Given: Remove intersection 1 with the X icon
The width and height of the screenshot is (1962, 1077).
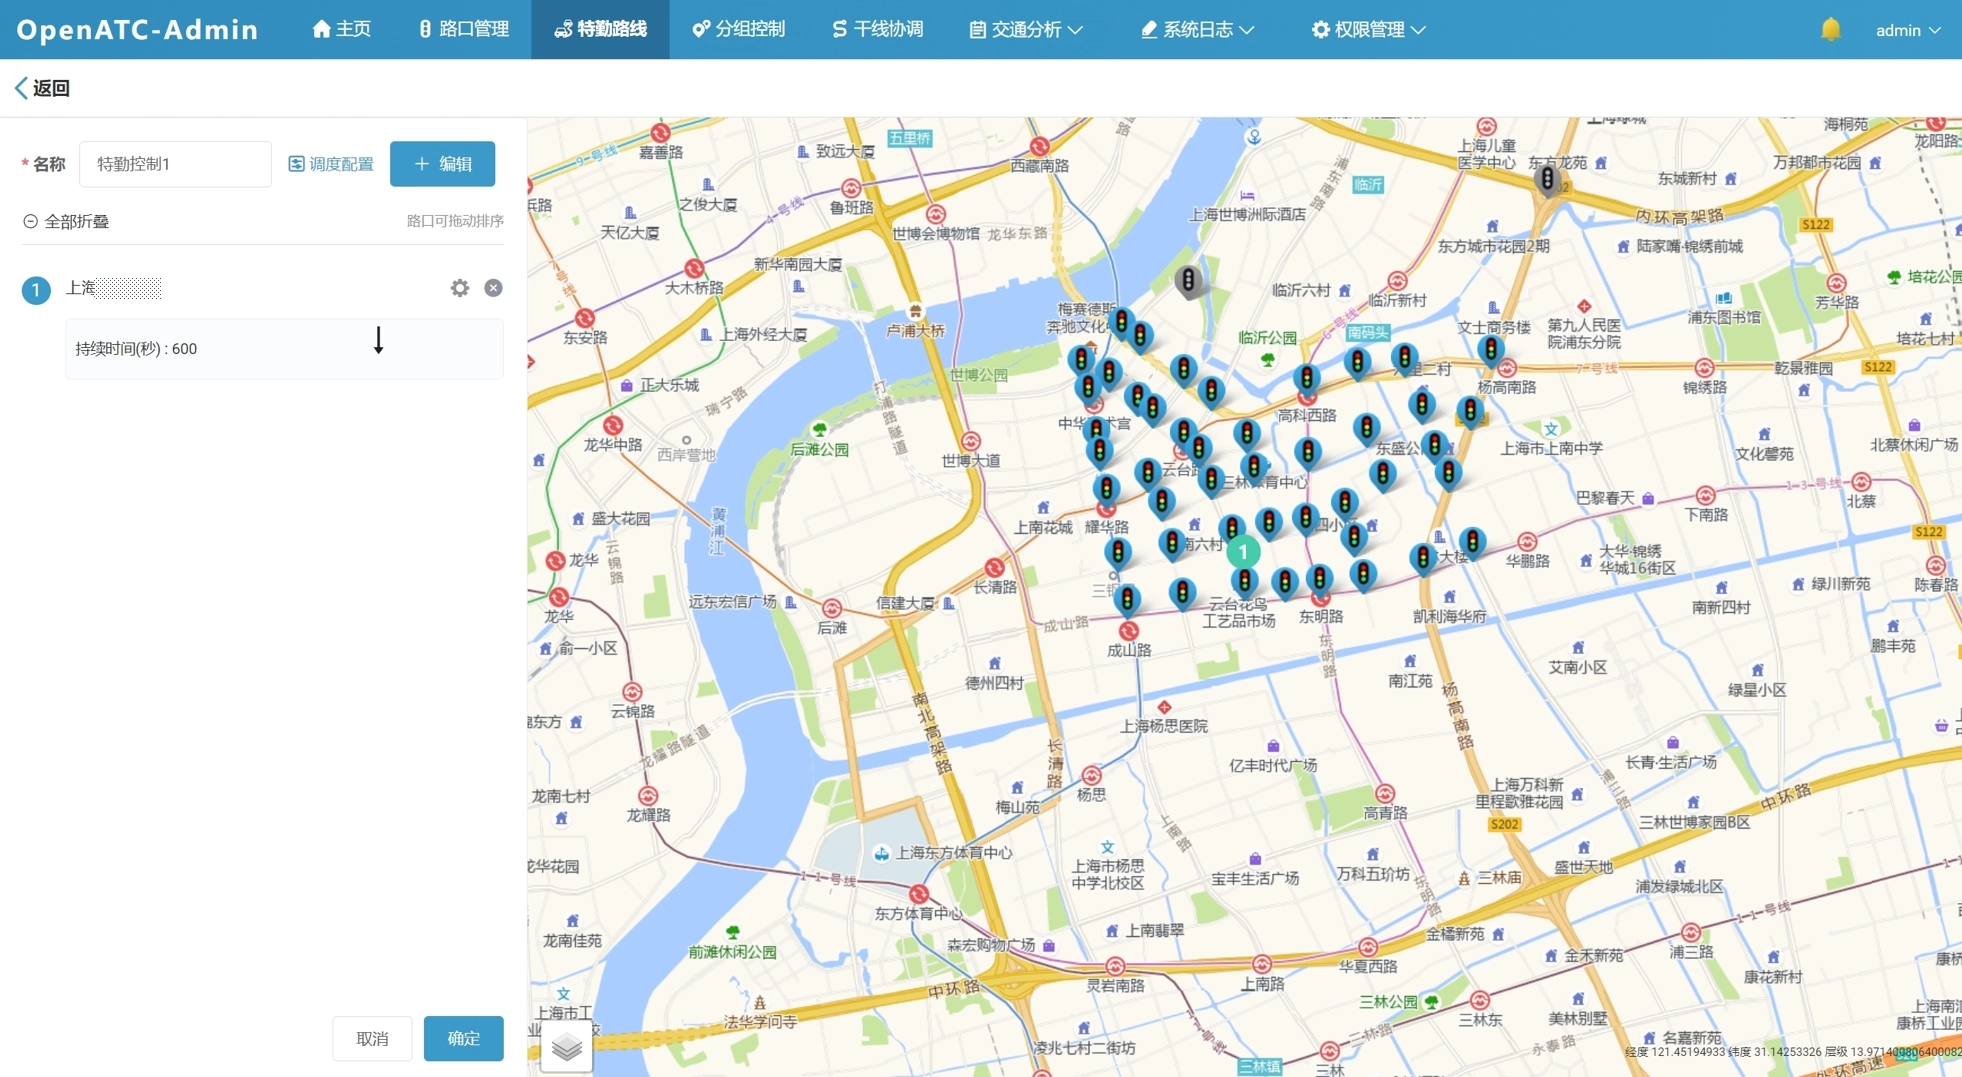Looking at the screenshot, I should click(x=493, y=288).
